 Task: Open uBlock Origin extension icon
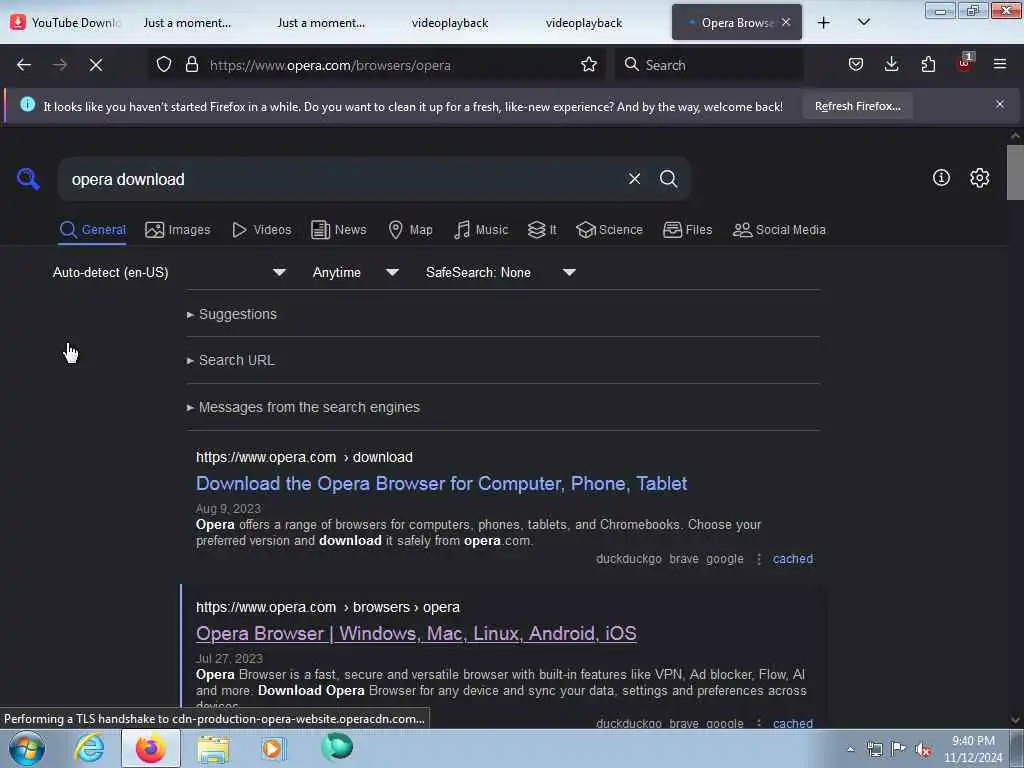click(964, 63)
